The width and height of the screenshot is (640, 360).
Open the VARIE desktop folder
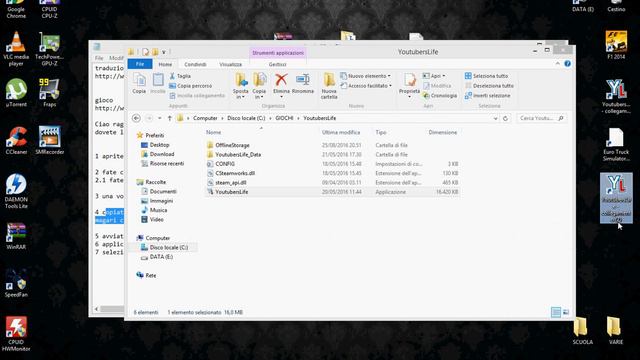point(616,331)
